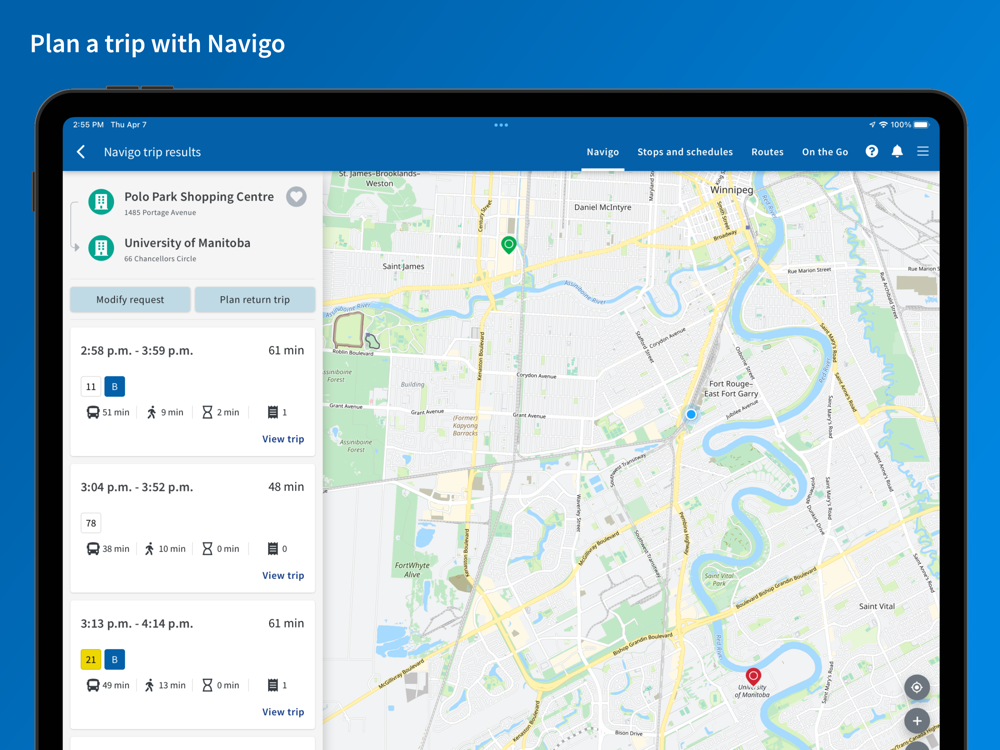This screenshot has height=750, width=1000.
Task: View trip for 2:58 p.m. departure
Action: pos(283,439)
